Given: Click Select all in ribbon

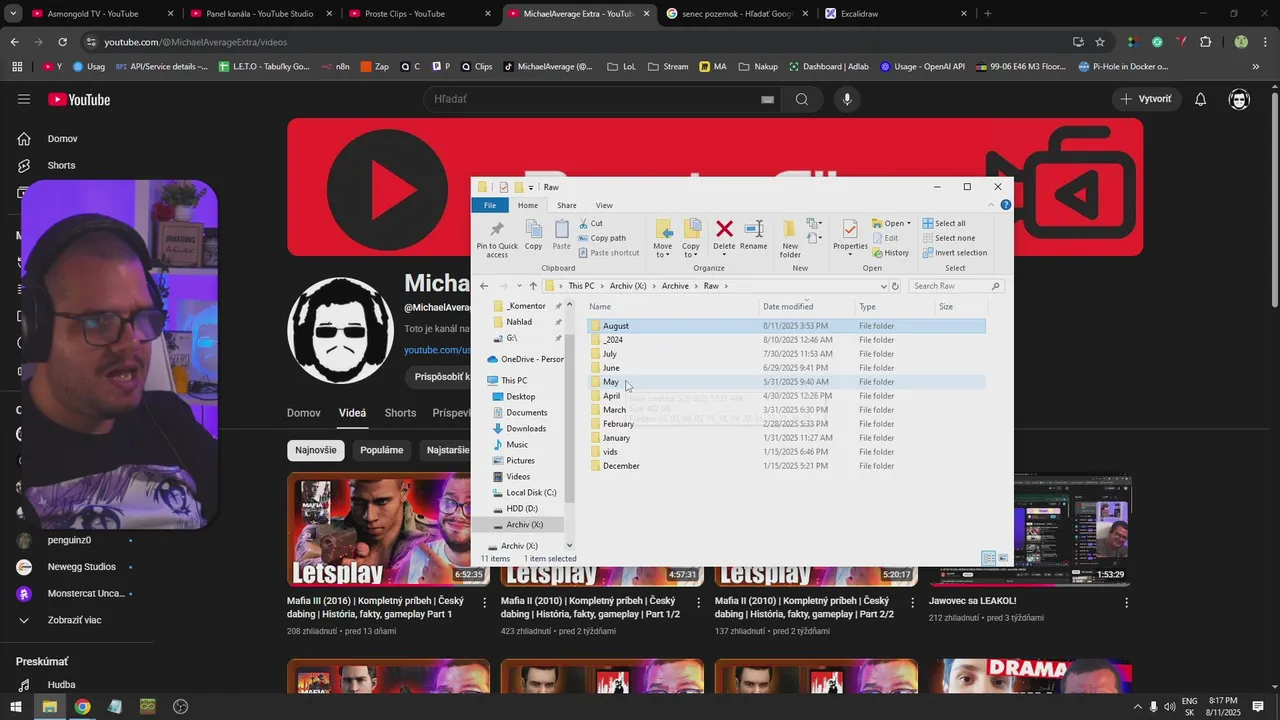Looking at the screenshot, I should point(943,223).
